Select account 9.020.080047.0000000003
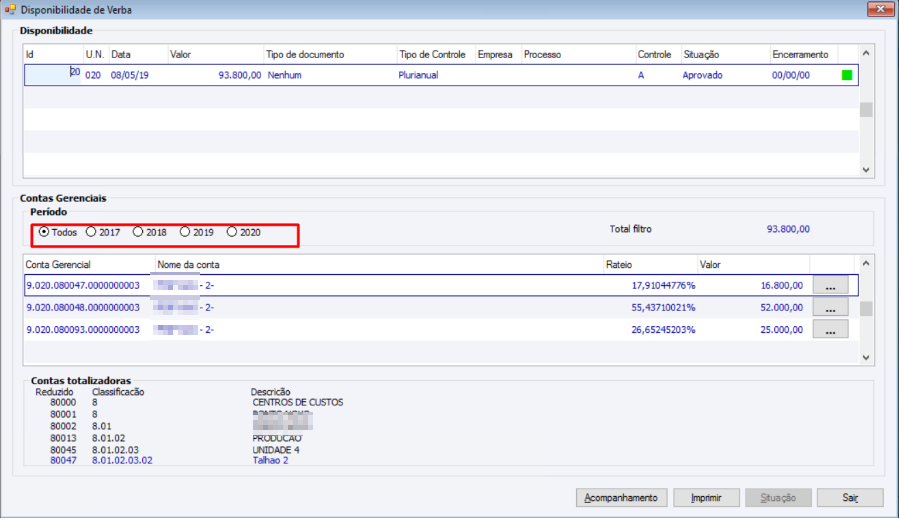 pyautogui.click(x=83, y=285)
